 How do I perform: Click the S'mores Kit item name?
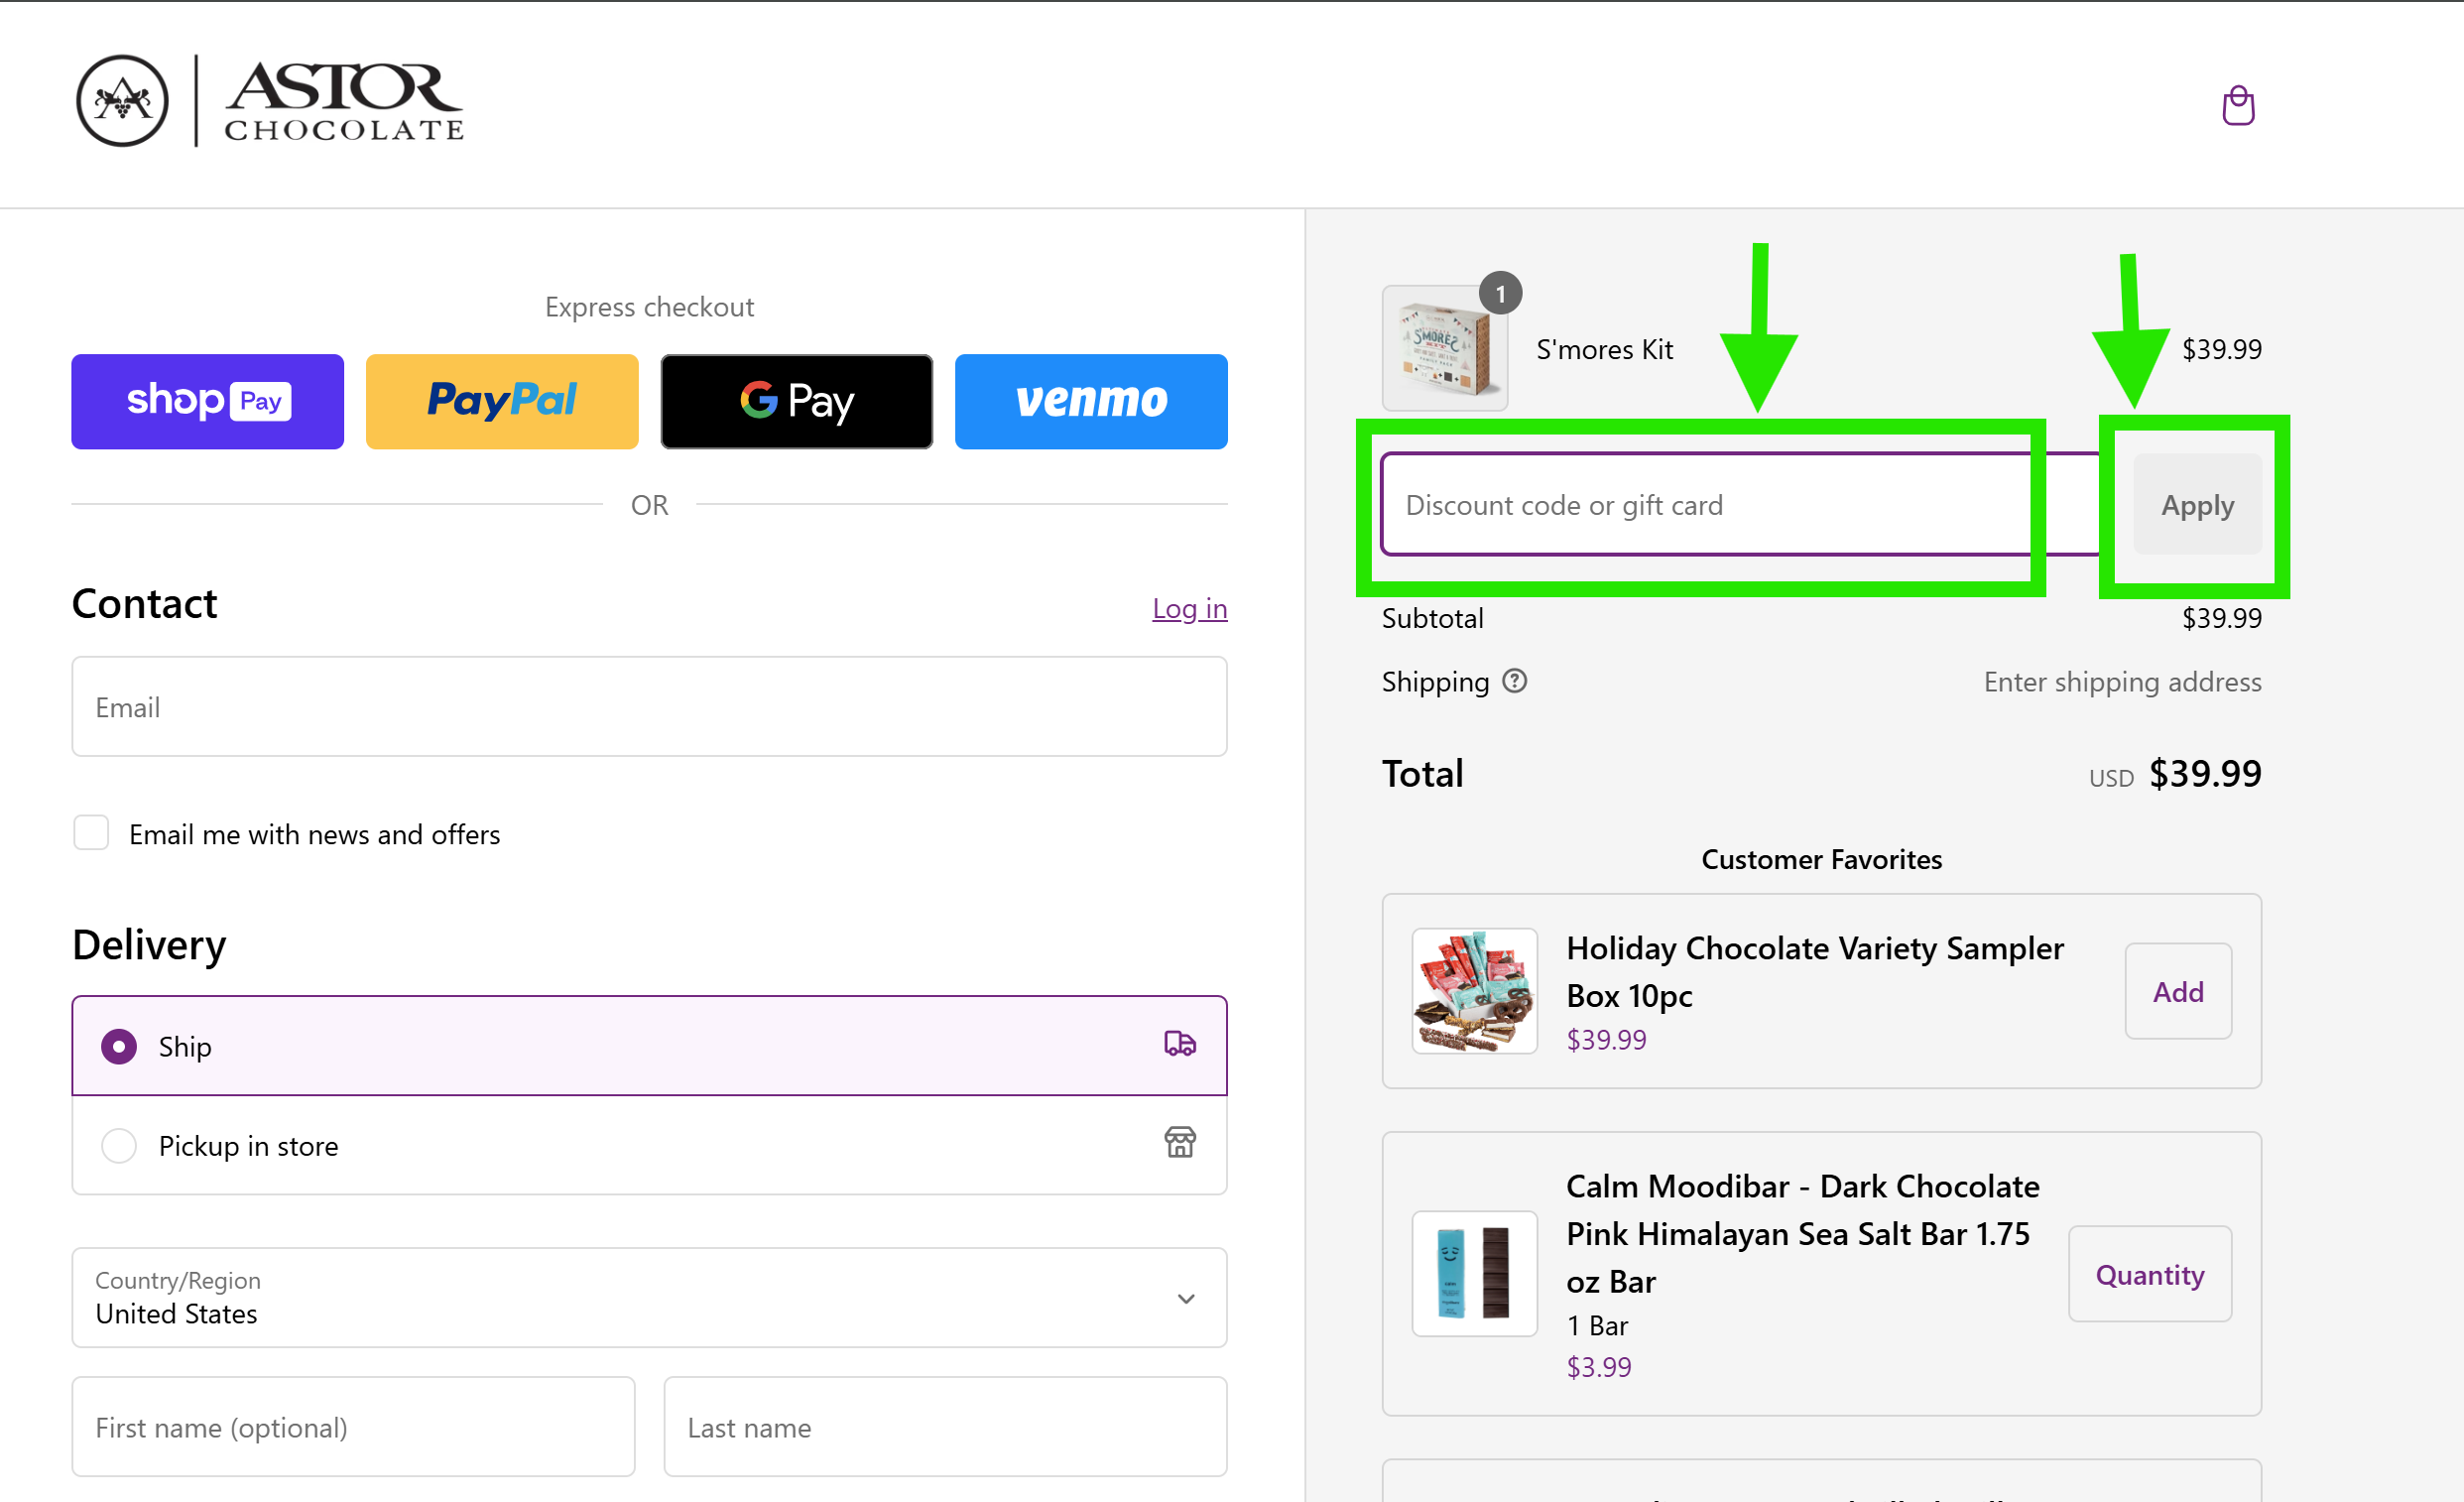pos(1604,349)
